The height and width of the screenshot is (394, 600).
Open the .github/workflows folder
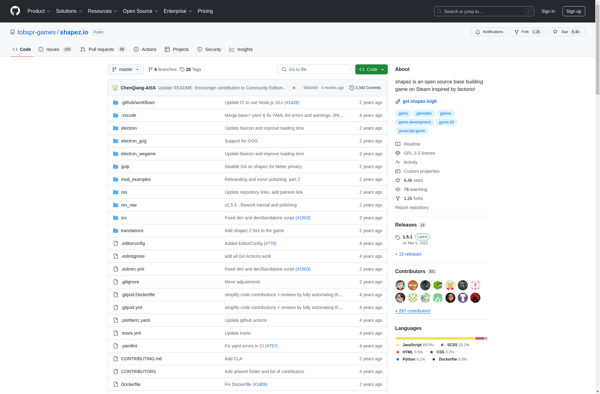point(138,103)
